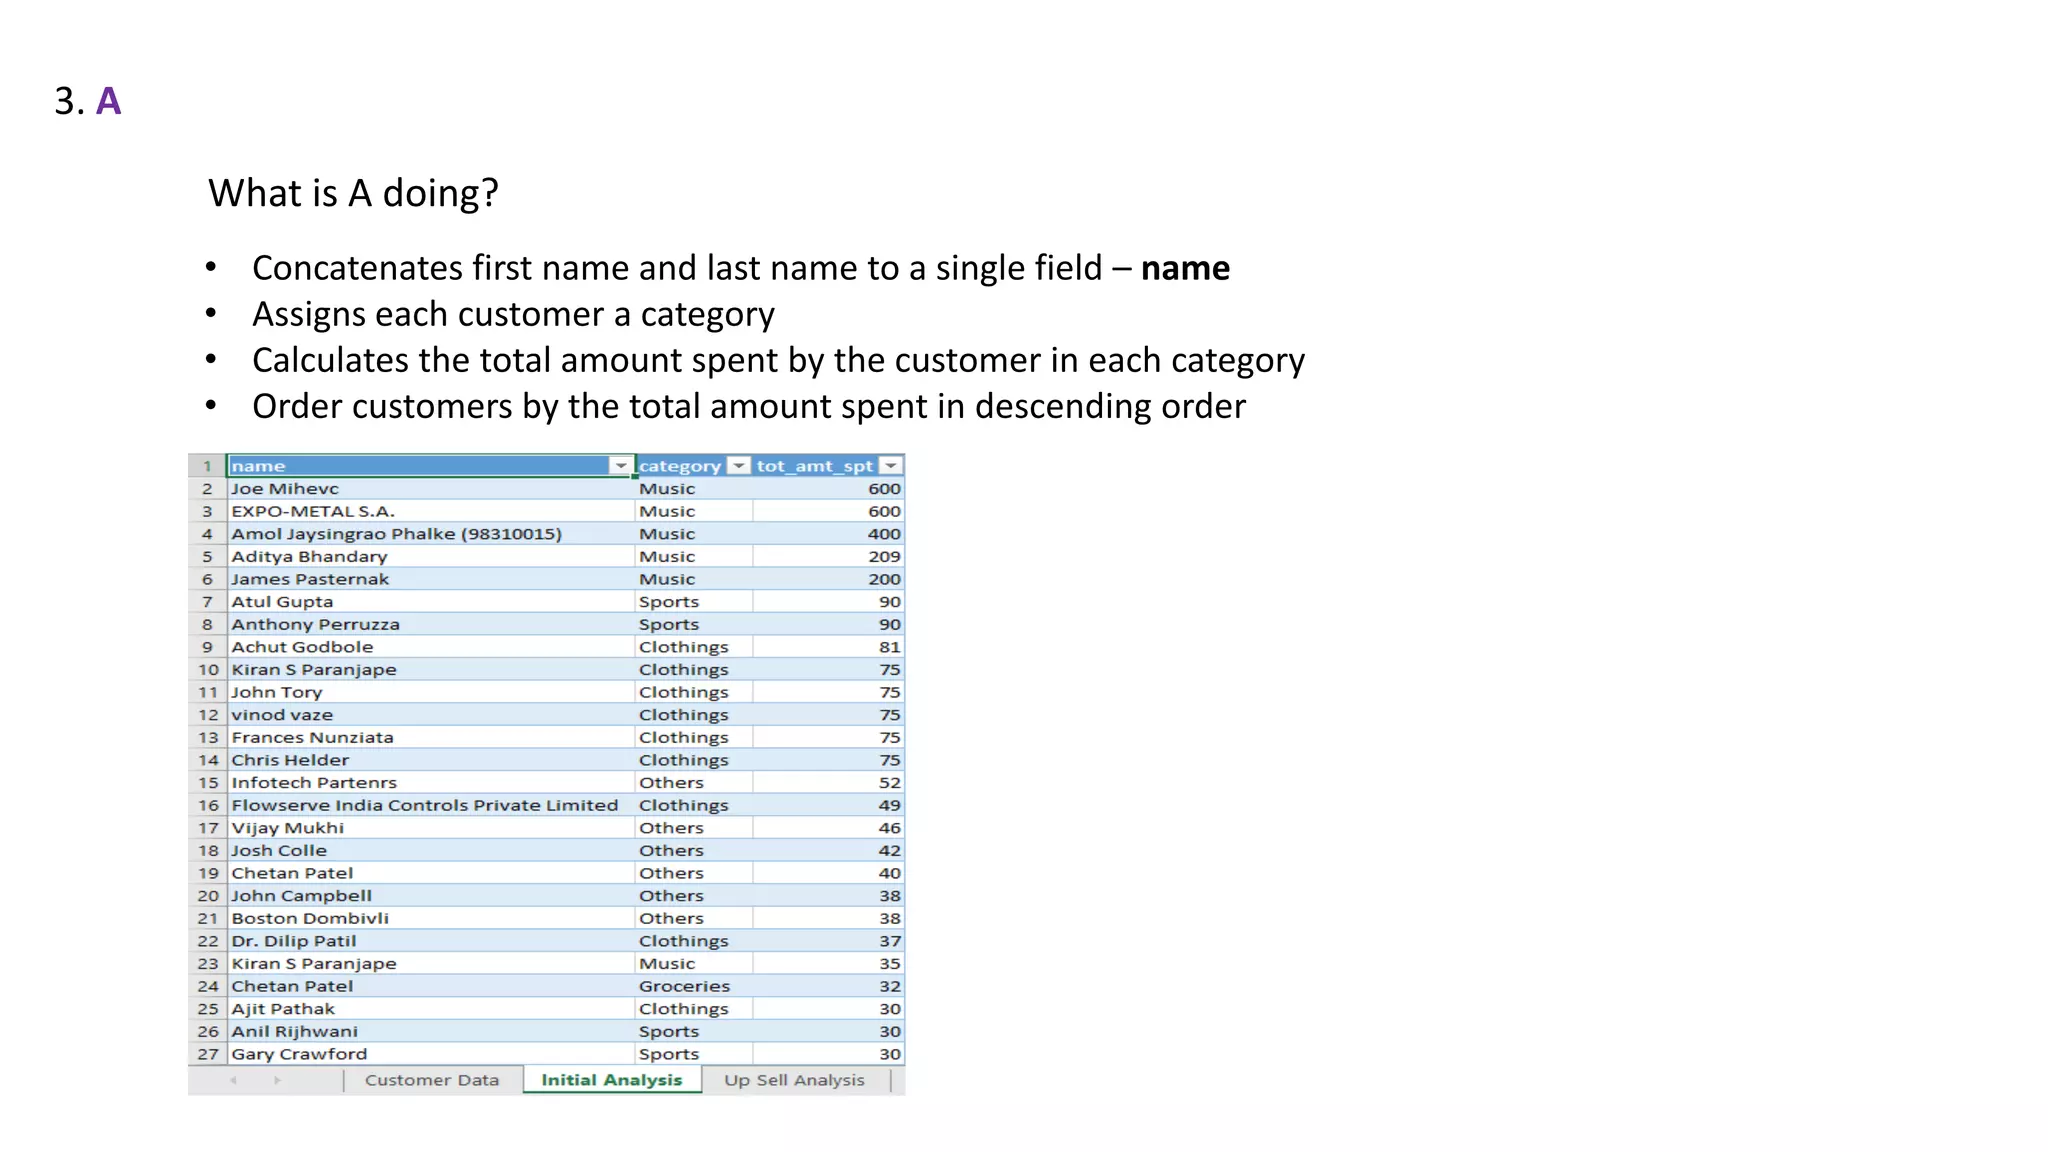Screen dimensions: 2048x1152
Task: Select cell containing Aditya Bhandary
Action: click(x=431, y=557)
